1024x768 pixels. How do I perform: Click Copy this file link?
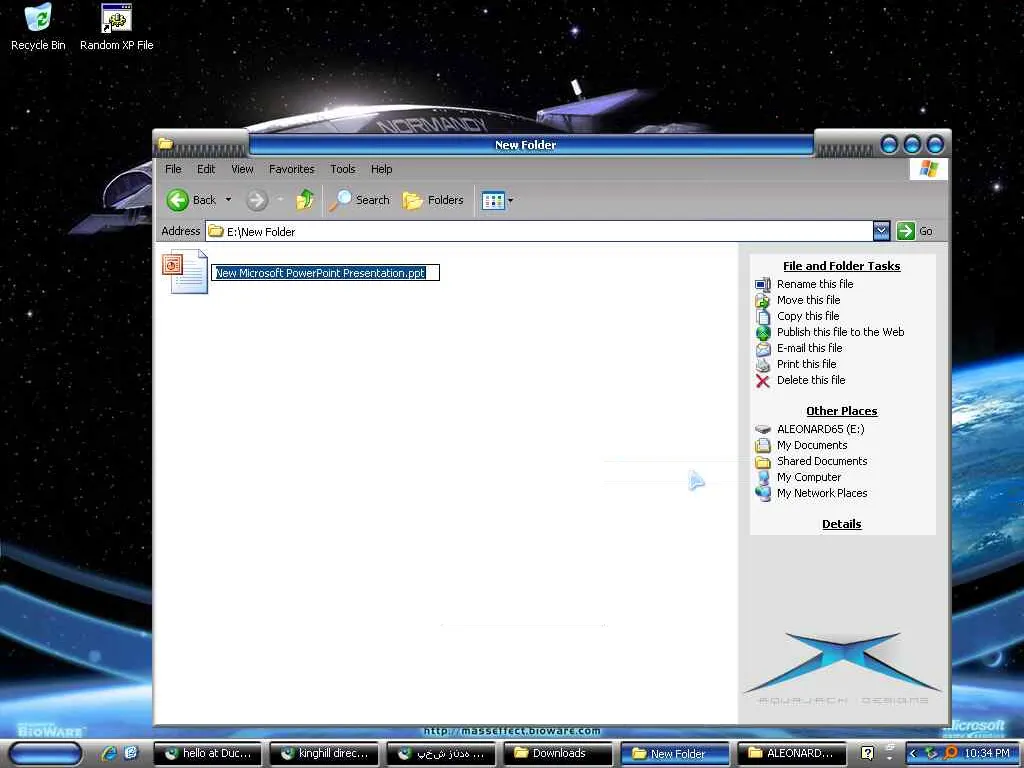pos(808,316)
